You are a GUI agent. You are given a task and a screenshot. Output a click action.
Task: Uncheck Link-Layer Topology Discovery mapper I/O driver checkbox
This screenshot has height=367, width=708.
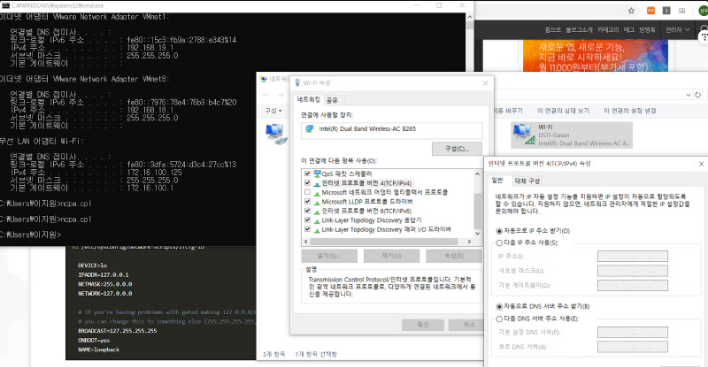(x=307, y=230)
